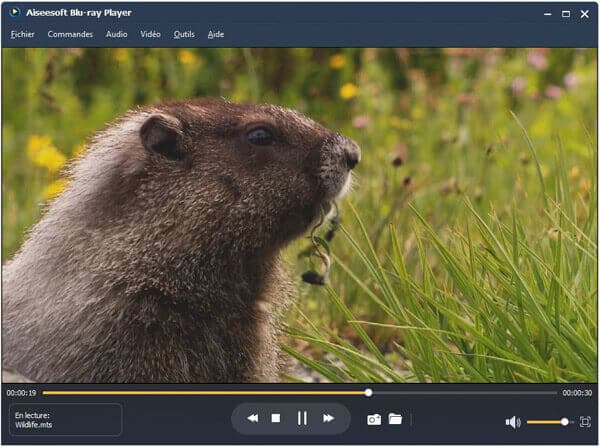The width and height of the screenshot is (600, 447).
Task: Seek to unplayed part of timeline
Action: click(465, 393)
